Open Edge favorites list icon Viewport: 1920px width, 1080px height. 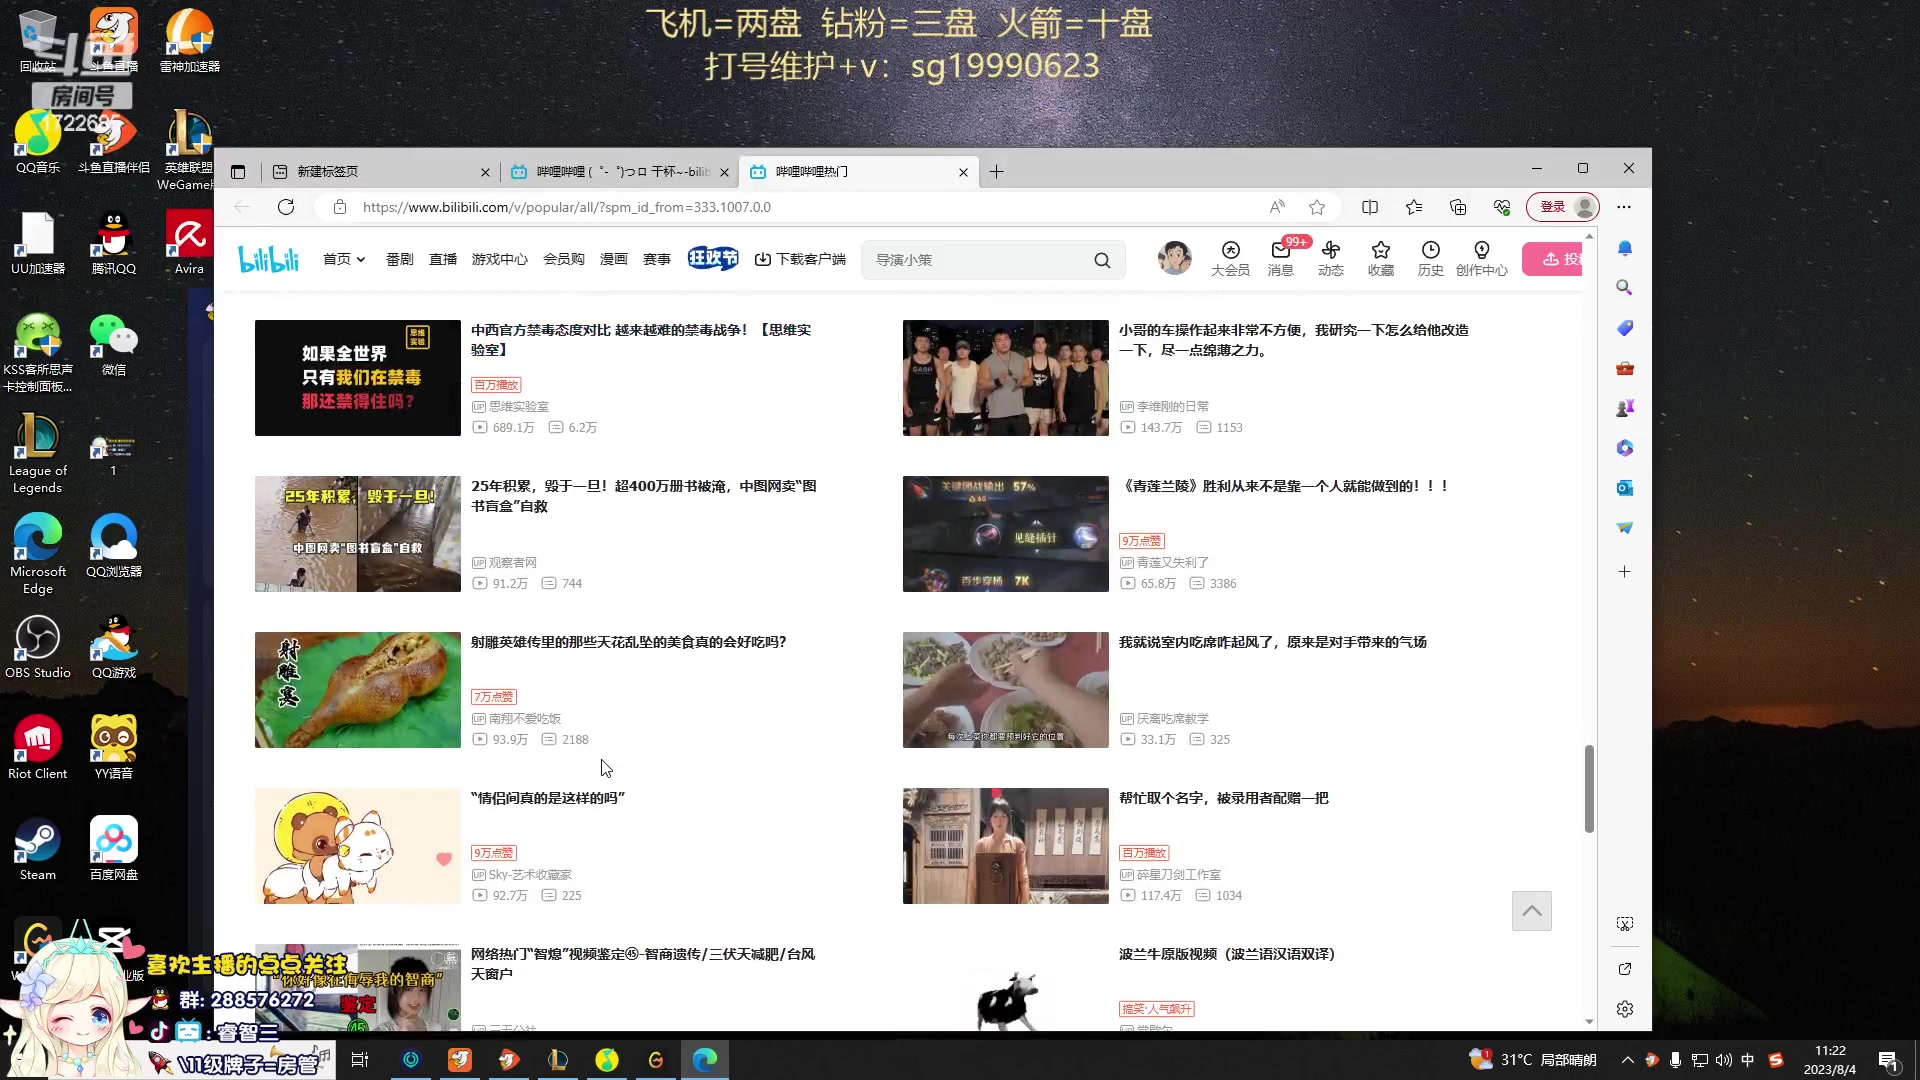[1414, 207]
